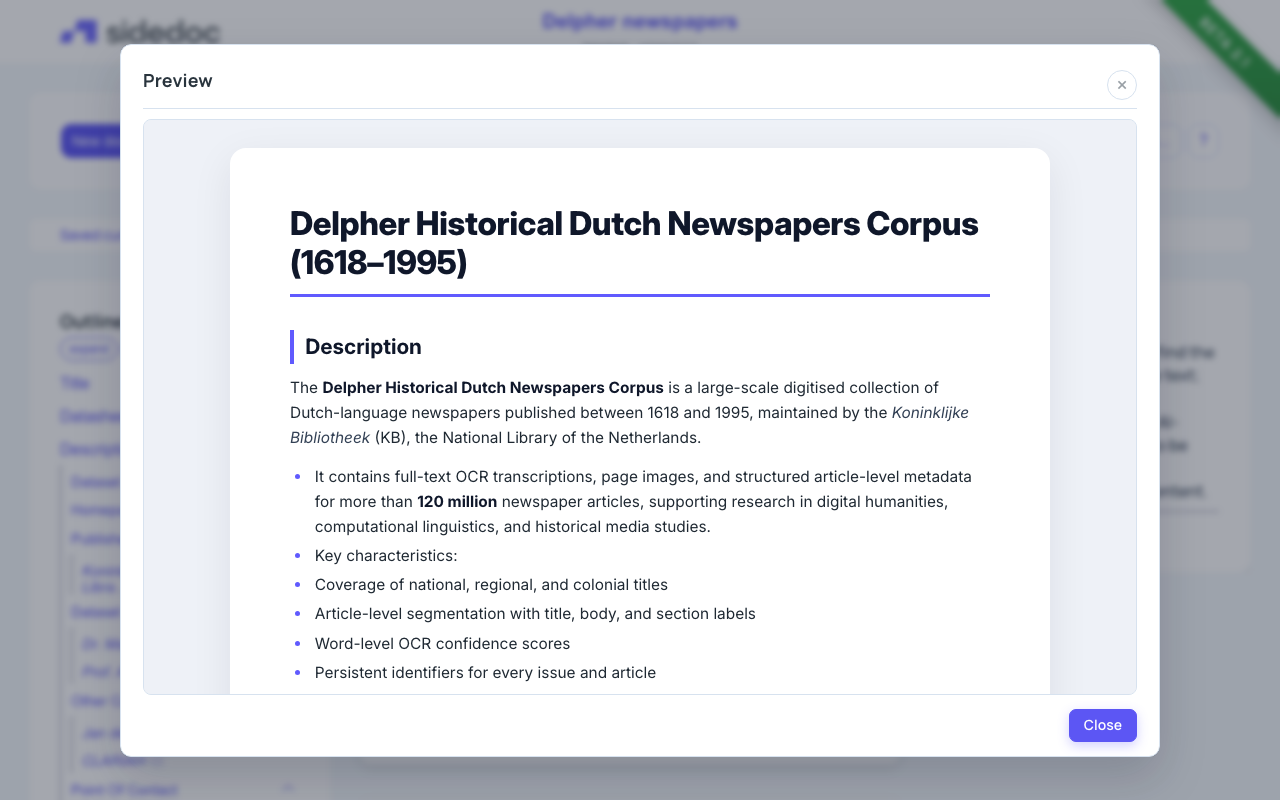Screen dimensions: 1280x800
Task: Close the Preview dialog with the X icon
Action: point(1122,85)
